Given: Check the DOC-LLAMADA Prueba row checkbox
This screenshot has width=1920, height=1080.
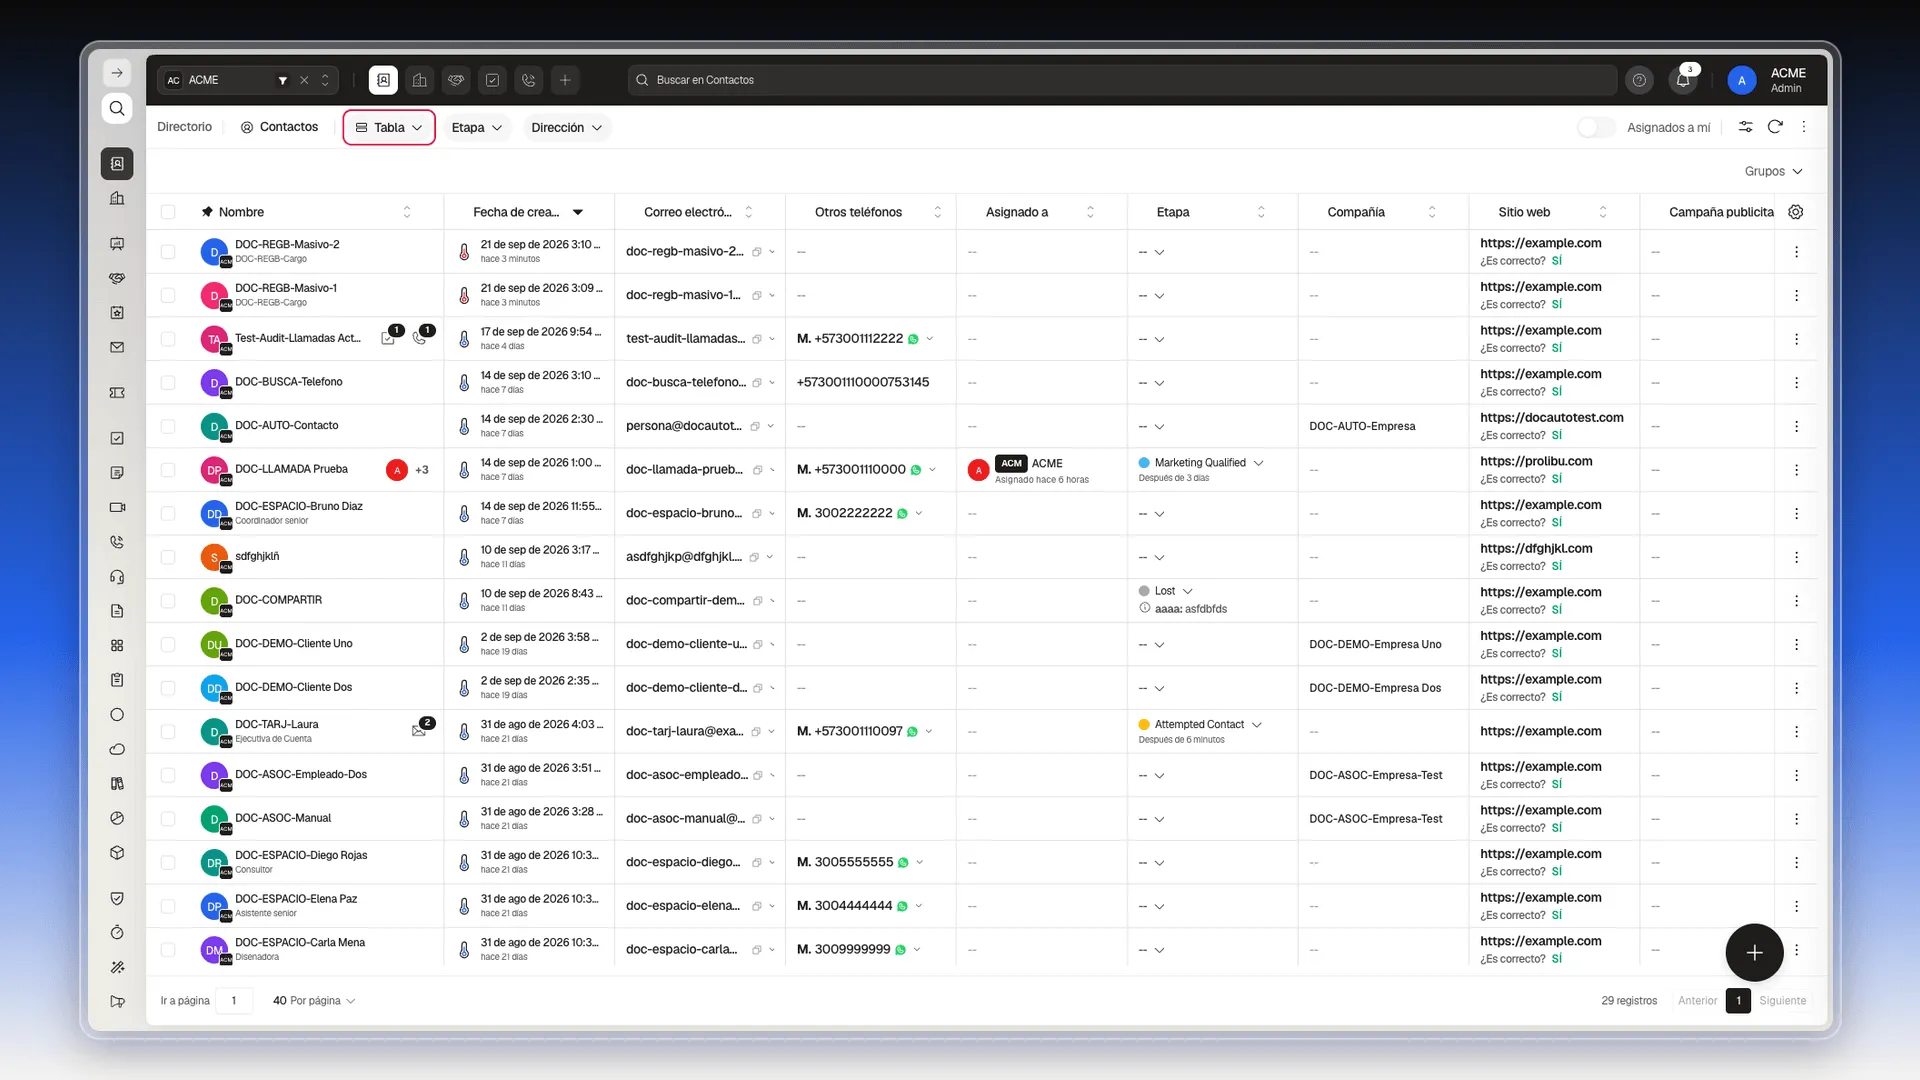Looking at the screenshot, I should click(168, 470).
